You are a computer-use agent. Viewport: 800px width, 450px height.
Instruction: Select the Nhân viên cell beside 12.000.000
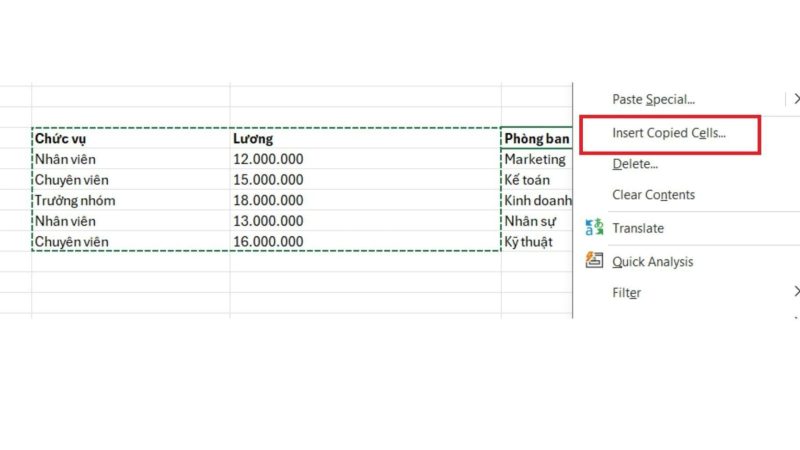pyautogui.click(x=131, y=159)
